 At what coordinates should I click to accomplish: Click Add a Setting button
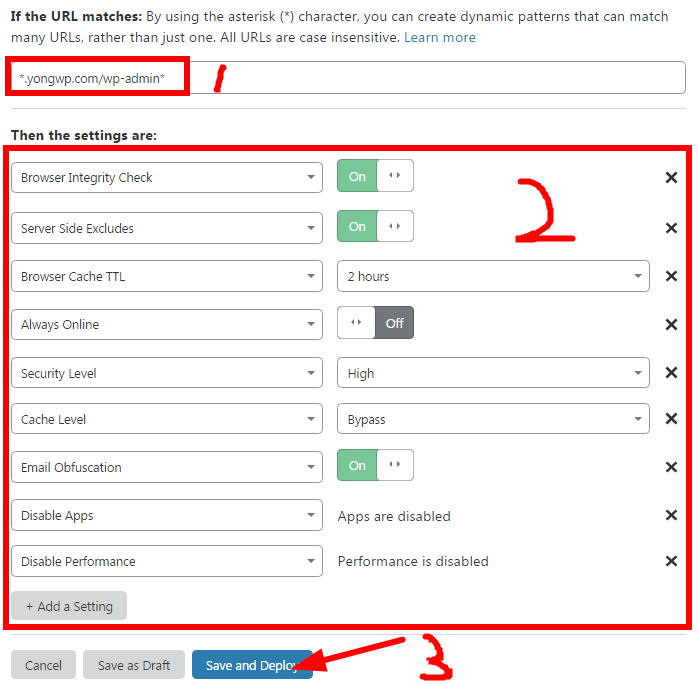(x=69, y=606)
